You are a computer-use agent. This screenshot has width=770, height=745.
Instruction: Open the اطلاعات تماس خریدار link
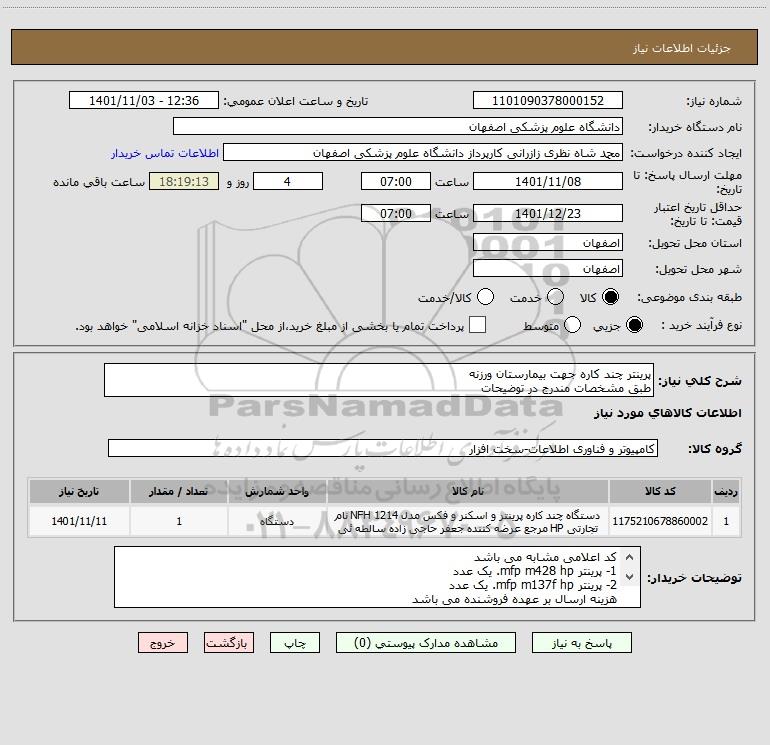[165, 153]
